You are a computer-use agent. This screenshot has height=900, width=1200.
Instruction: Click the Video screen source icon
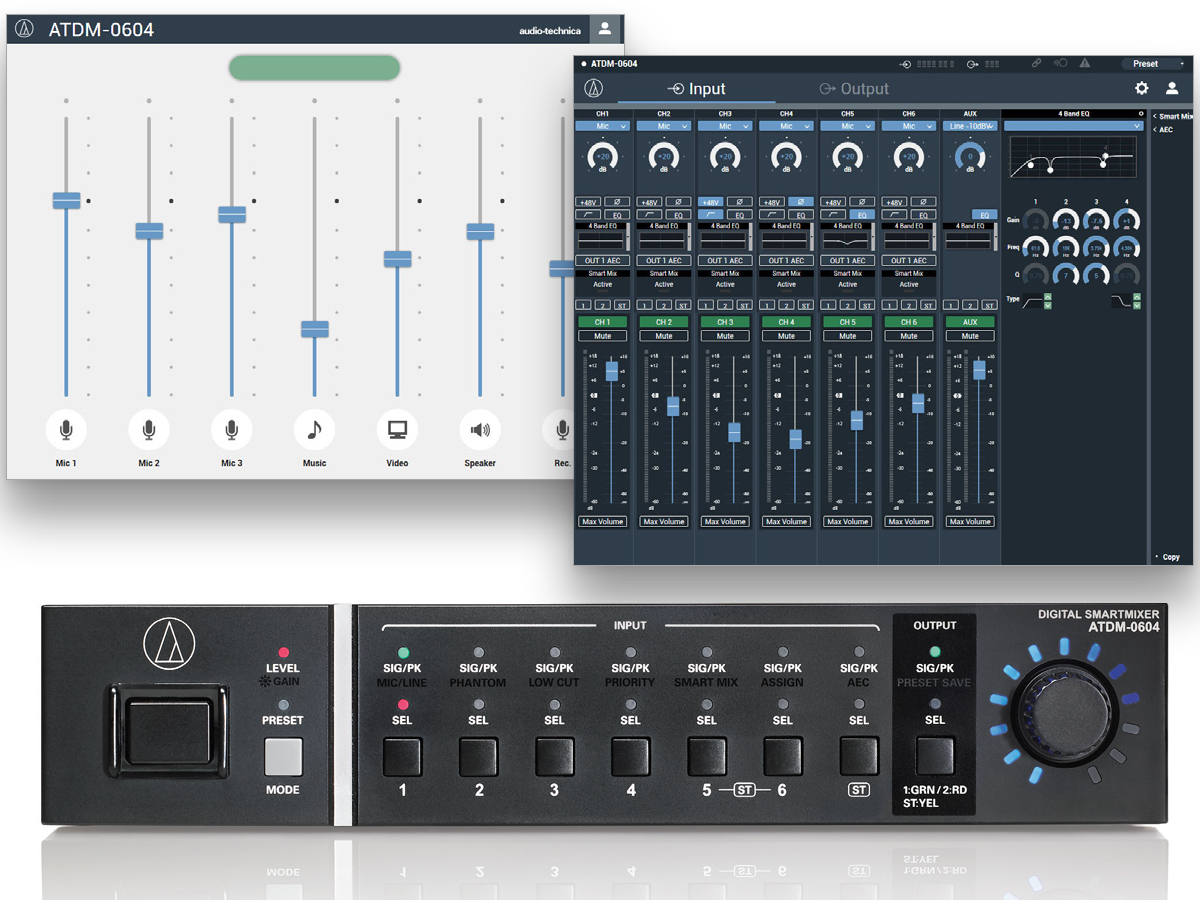pos(397,429)
